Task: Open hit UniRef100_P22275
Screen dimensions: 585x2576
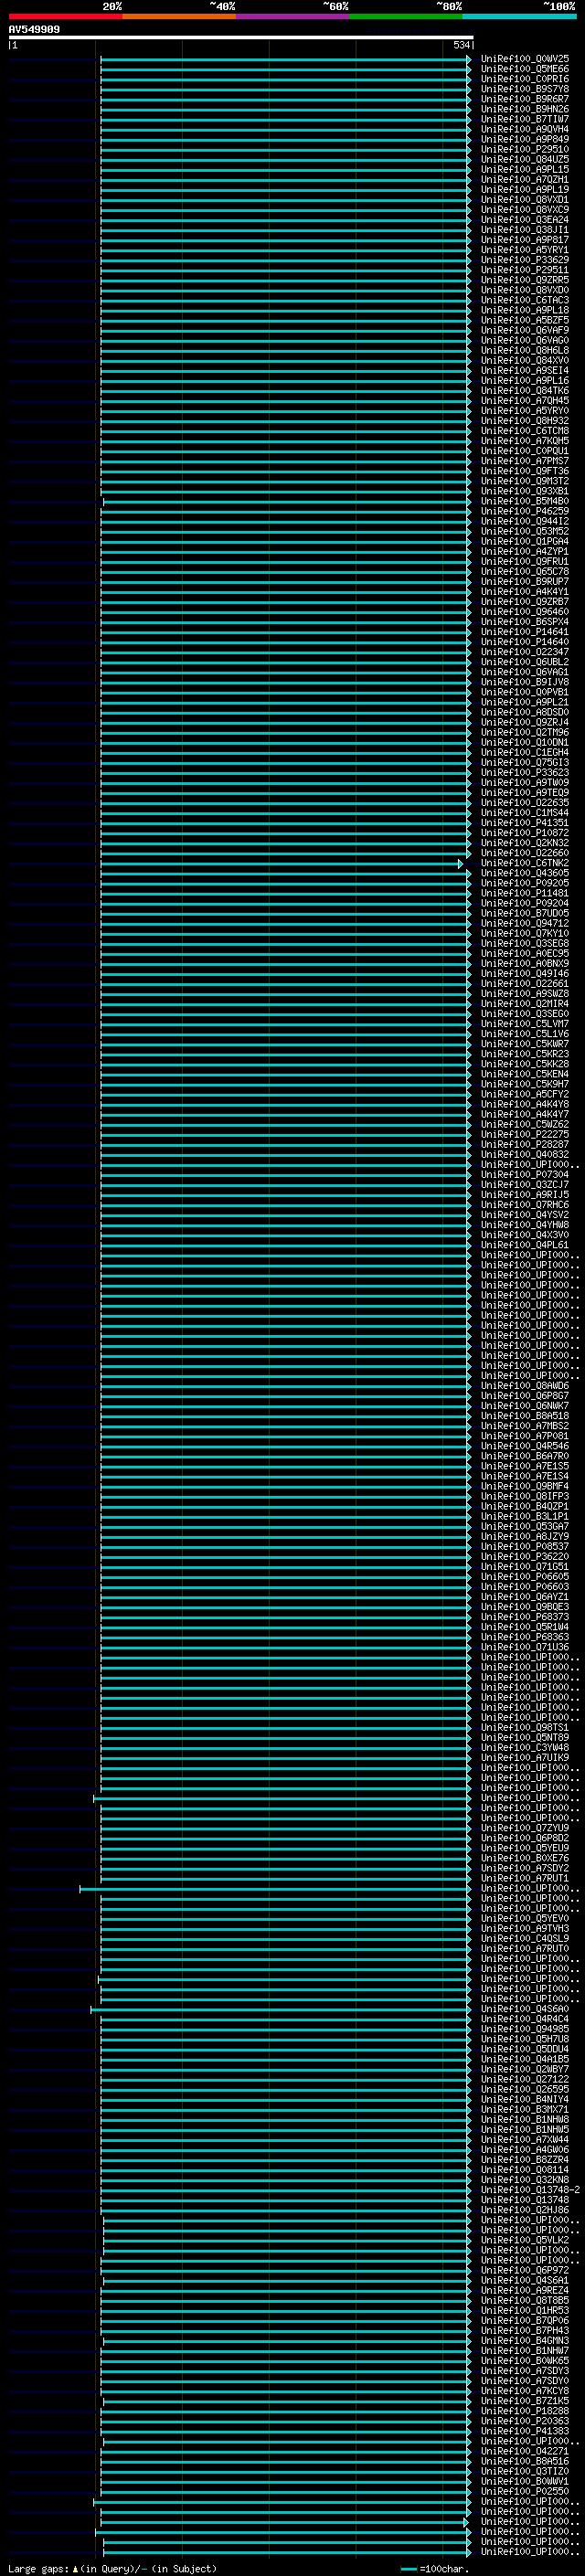Action: [x=525, y=1134]
